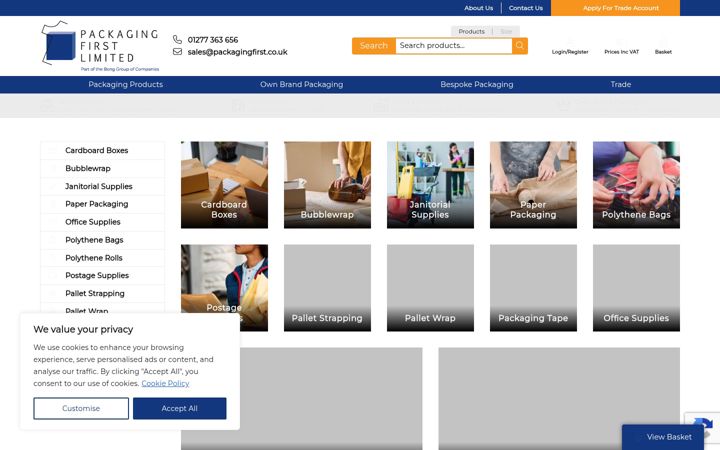The height and width of the screenshot is (450, 720).
Task: Select Postage Supplies in the sidebar
Action: tap(102, 276)
